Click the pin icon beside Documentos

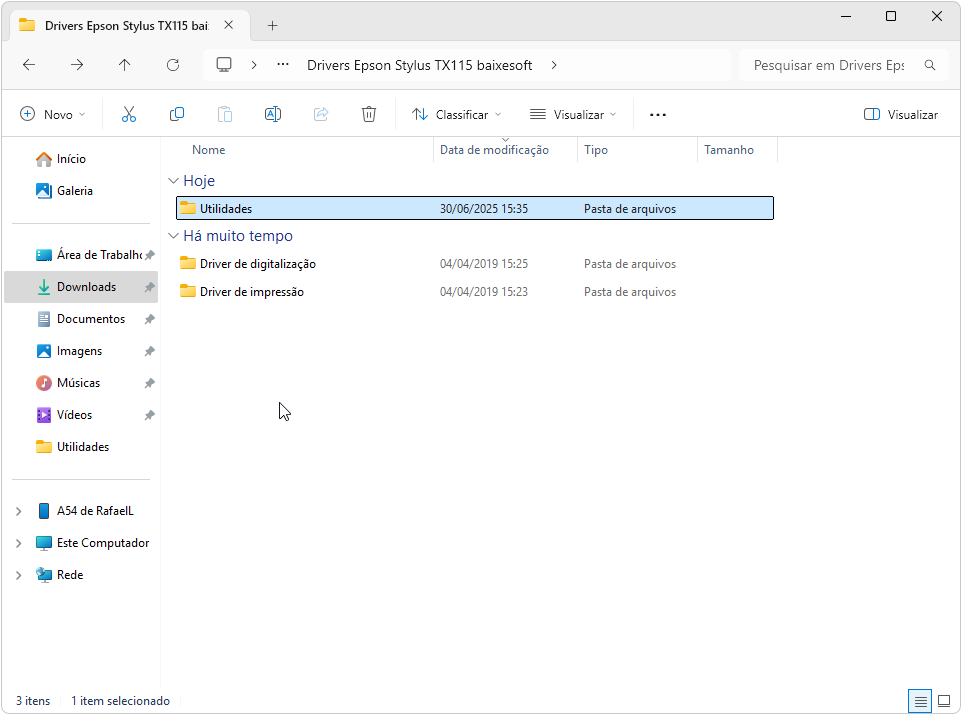coord(149,319)
